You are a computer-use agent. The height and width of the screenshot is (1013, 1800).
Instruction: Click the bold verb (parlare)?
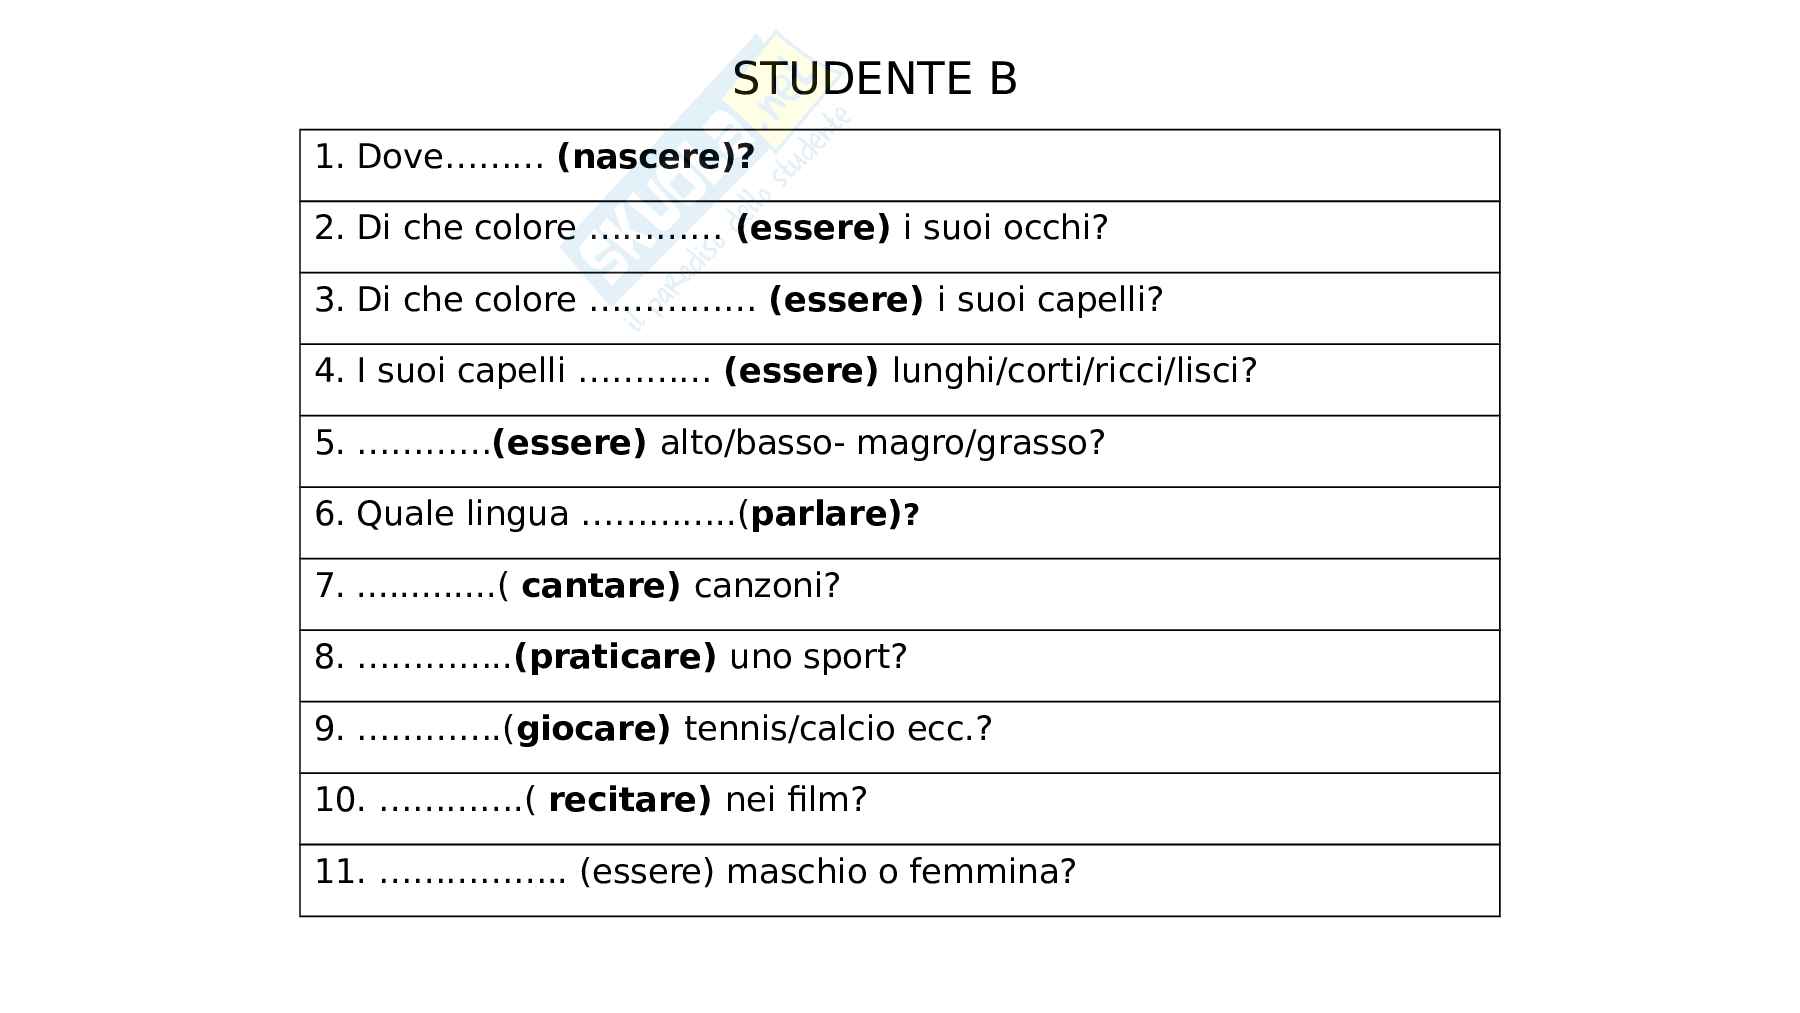coord(833,514)
